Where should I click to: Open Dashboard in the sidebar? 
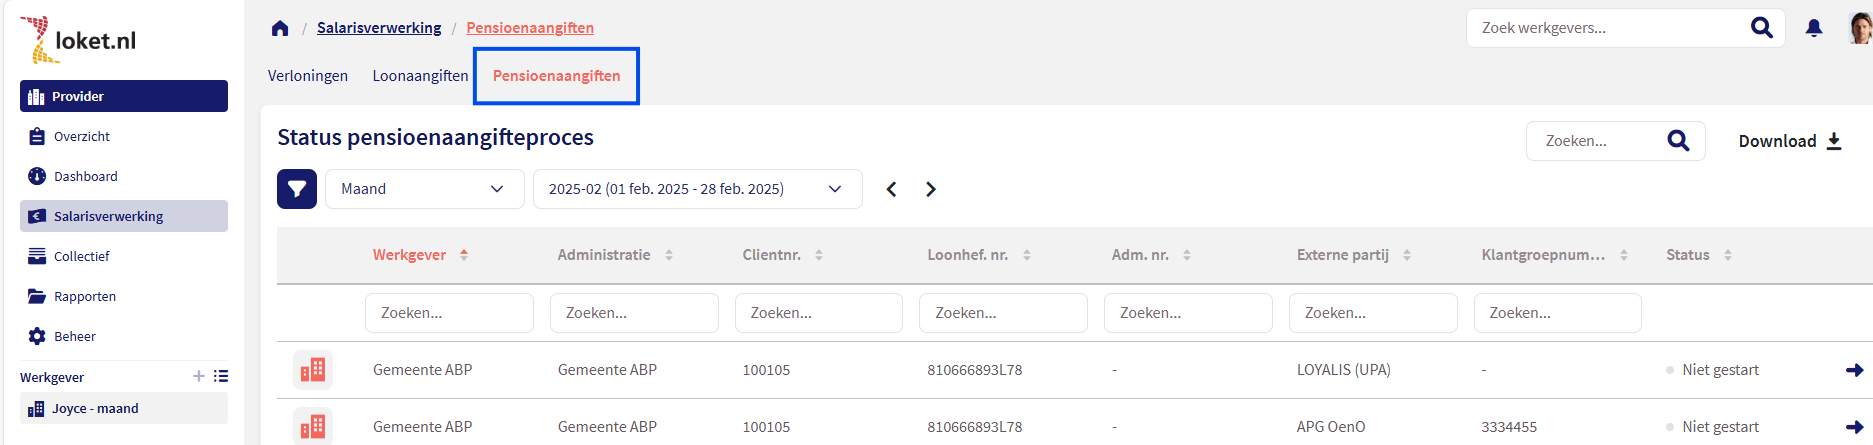86,176
